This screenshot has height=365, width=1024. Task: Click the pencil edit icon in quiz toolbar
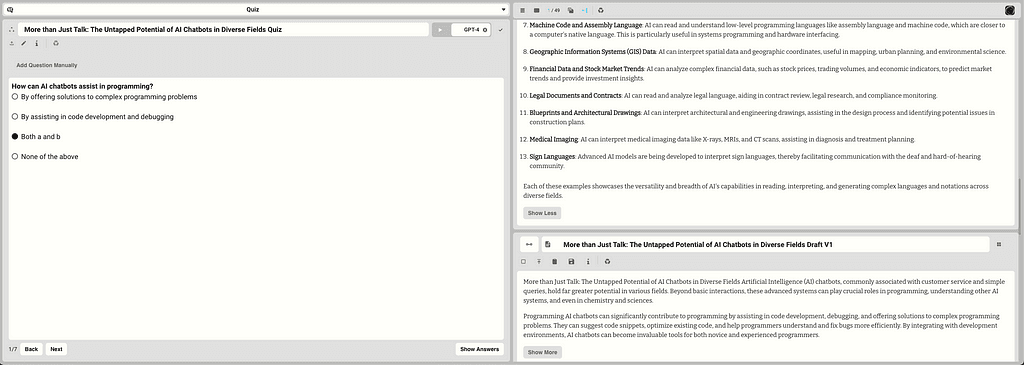[24, 44]
